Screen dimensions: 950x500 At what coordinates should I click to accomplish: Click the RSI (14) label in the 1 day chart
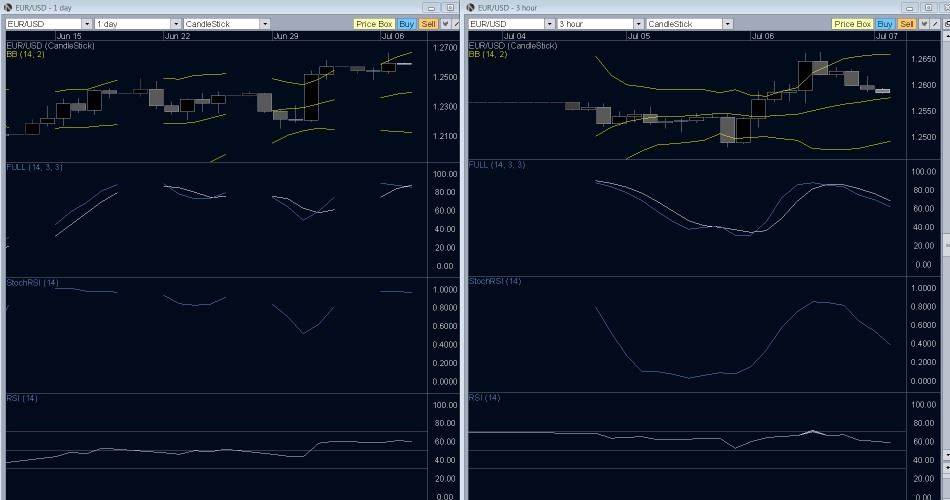22,398
